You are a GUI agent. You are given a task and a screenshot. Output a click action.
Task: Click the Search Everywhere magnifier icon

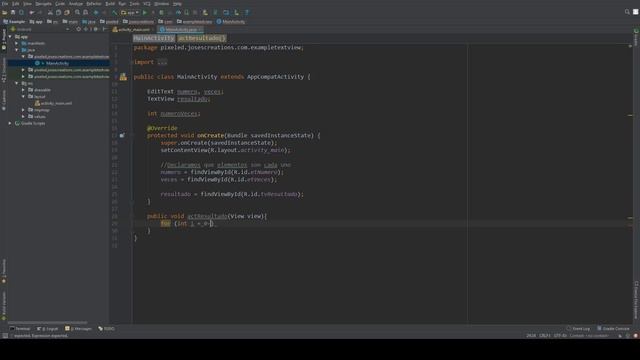[x=627, y=12]
